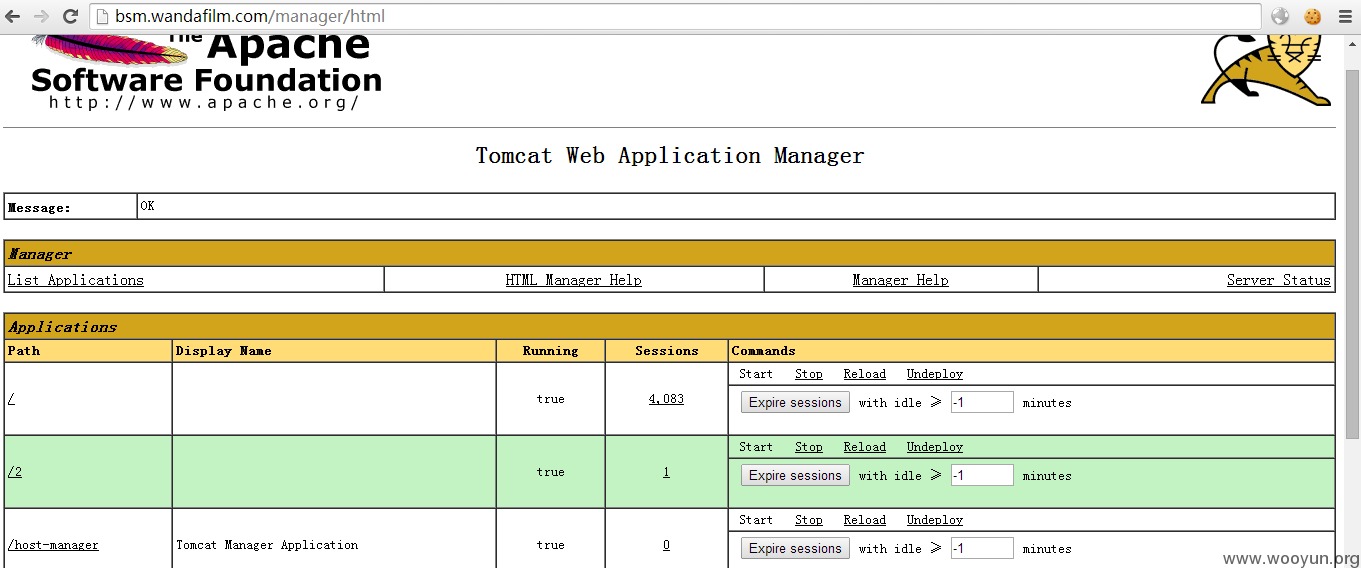The width and height of the screenshot is (1361, 568).
Task: Click the Sessions column header
Action: coord(666,351)
